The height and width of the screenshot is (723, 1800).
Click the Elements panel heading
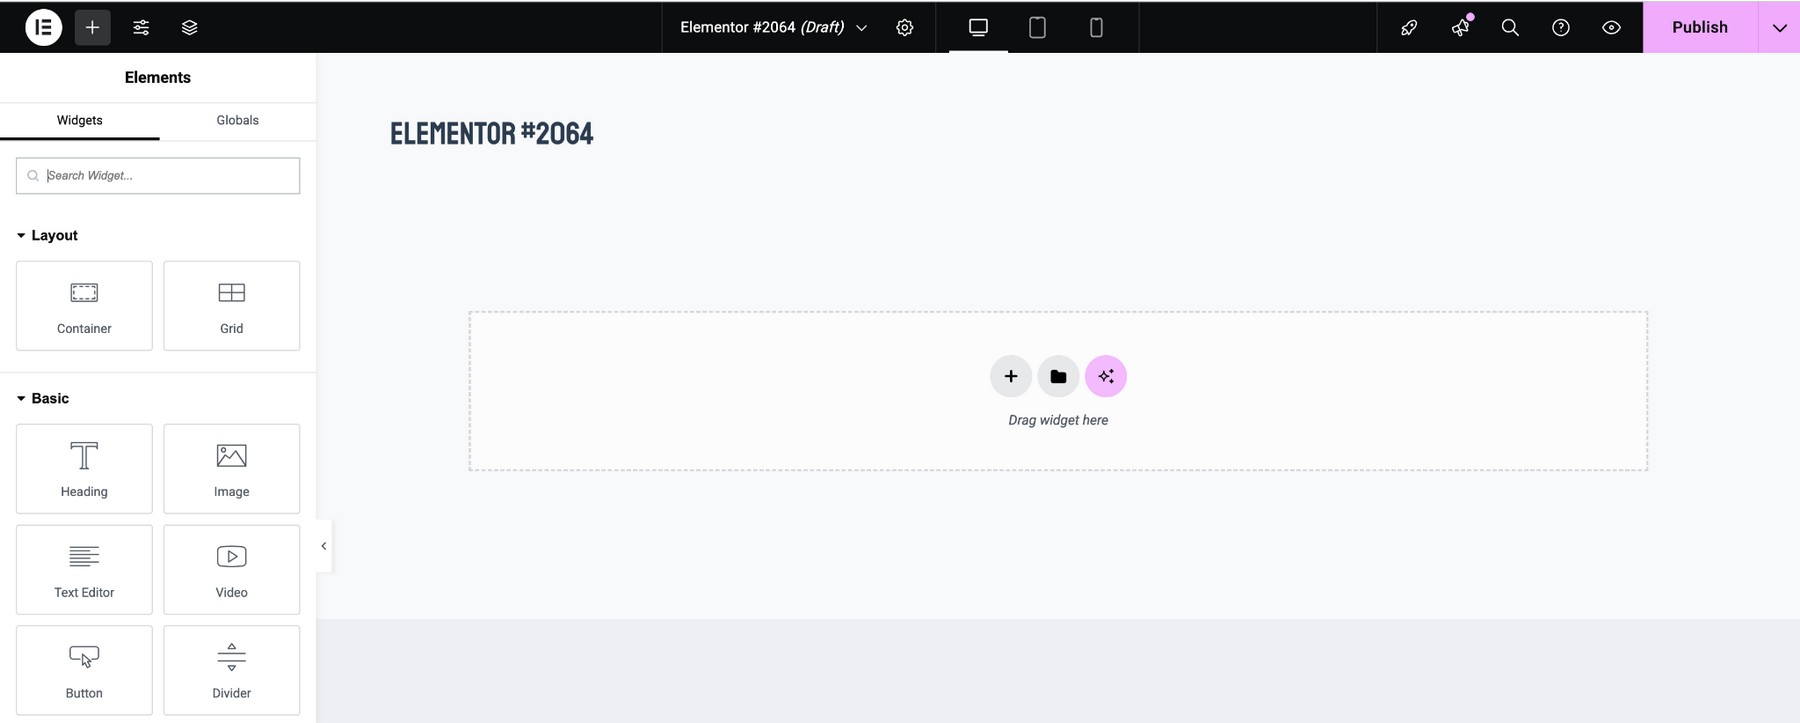click(x=158, y=77)
